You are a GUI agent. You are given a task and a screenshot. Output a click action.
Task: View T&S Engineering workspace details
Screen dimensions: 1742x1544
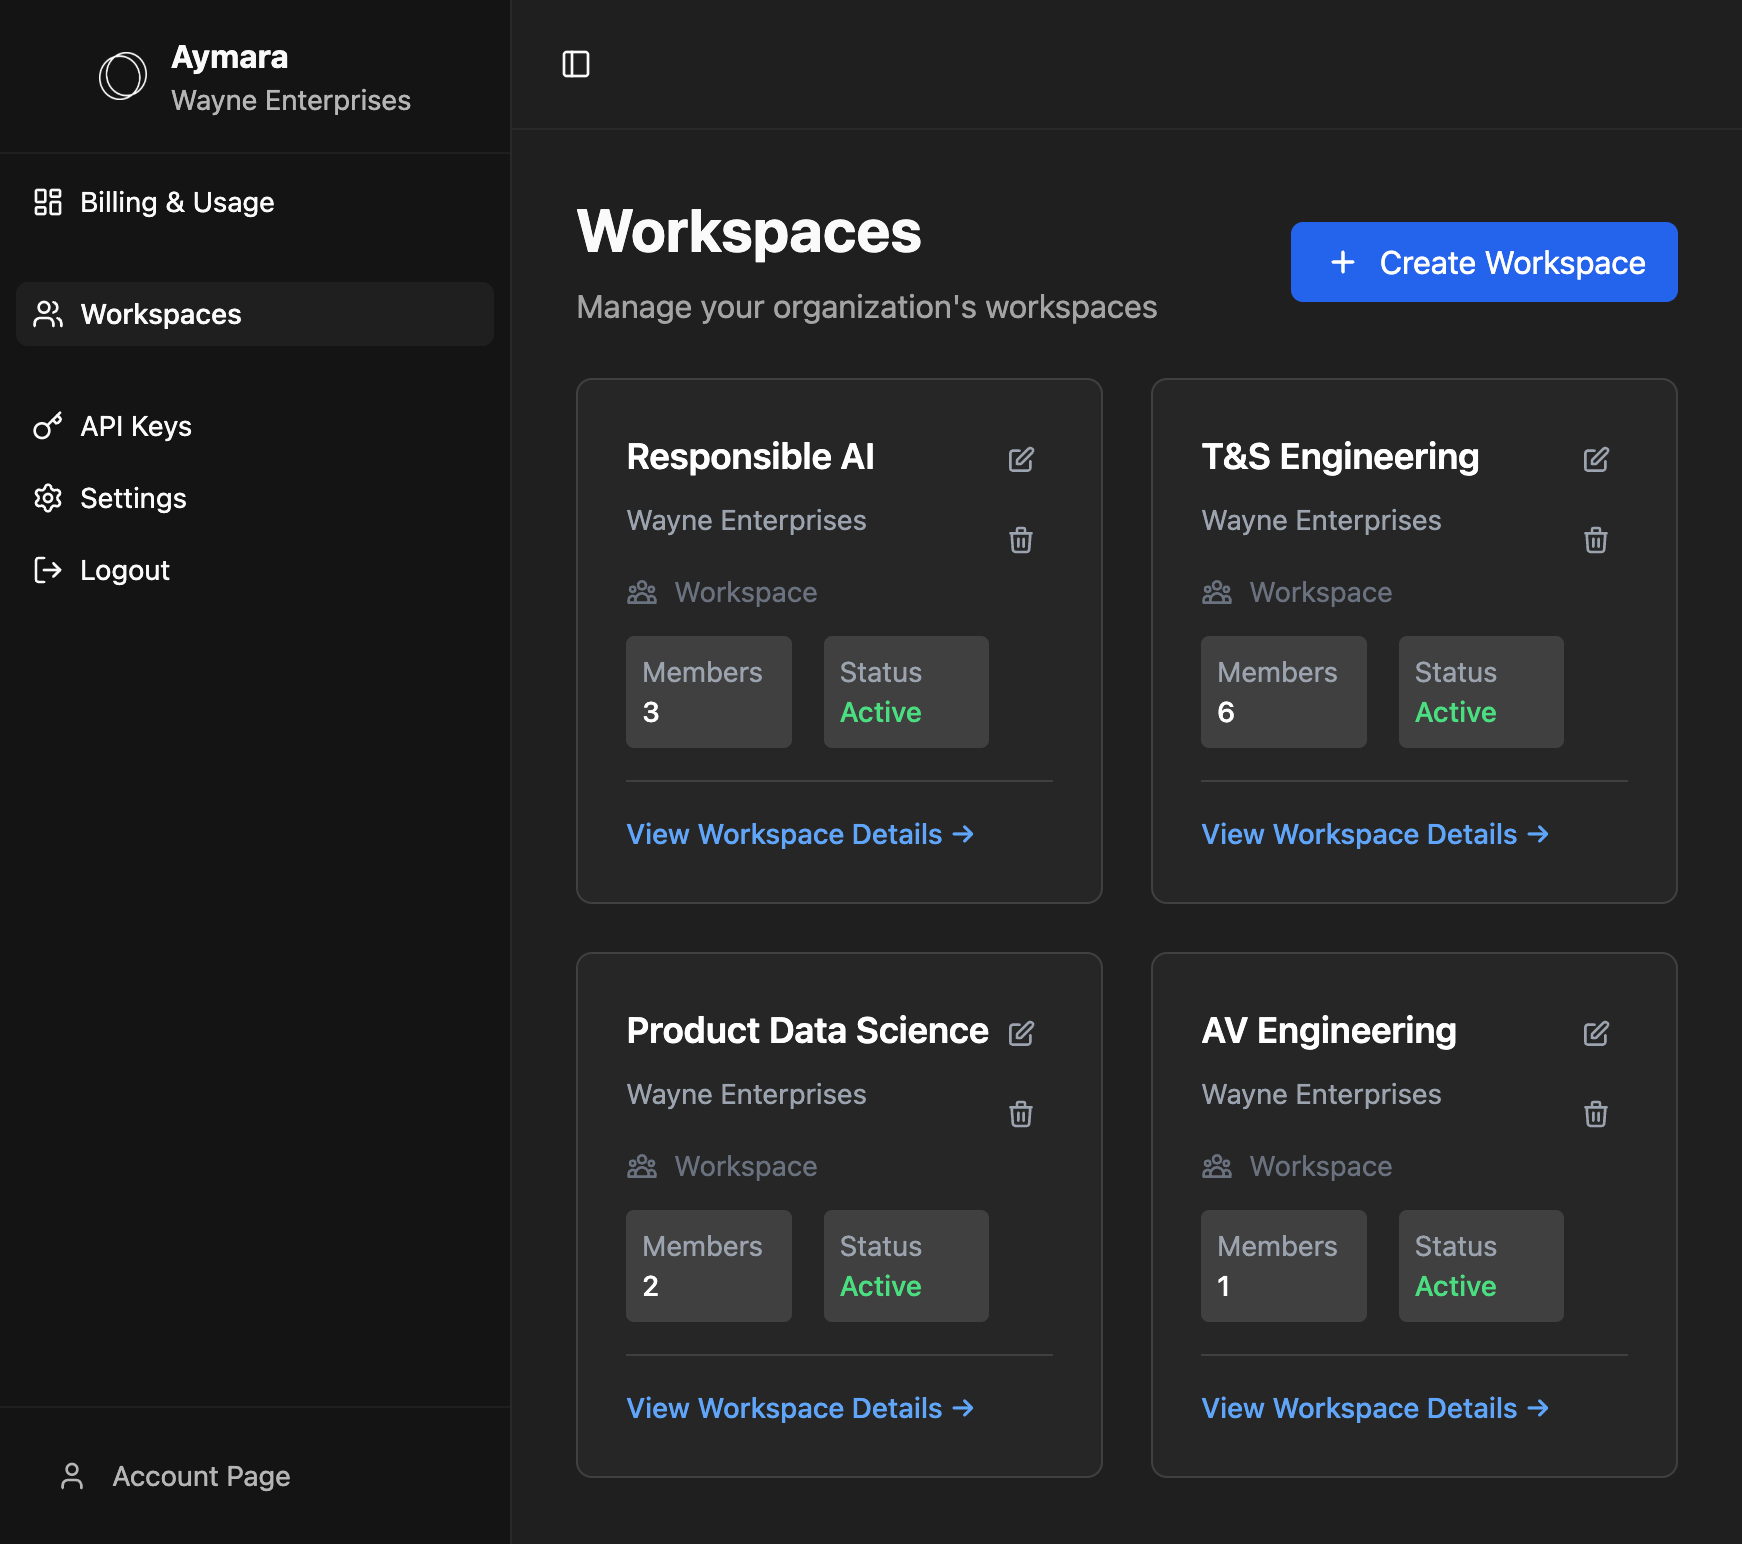(1375, 834)
